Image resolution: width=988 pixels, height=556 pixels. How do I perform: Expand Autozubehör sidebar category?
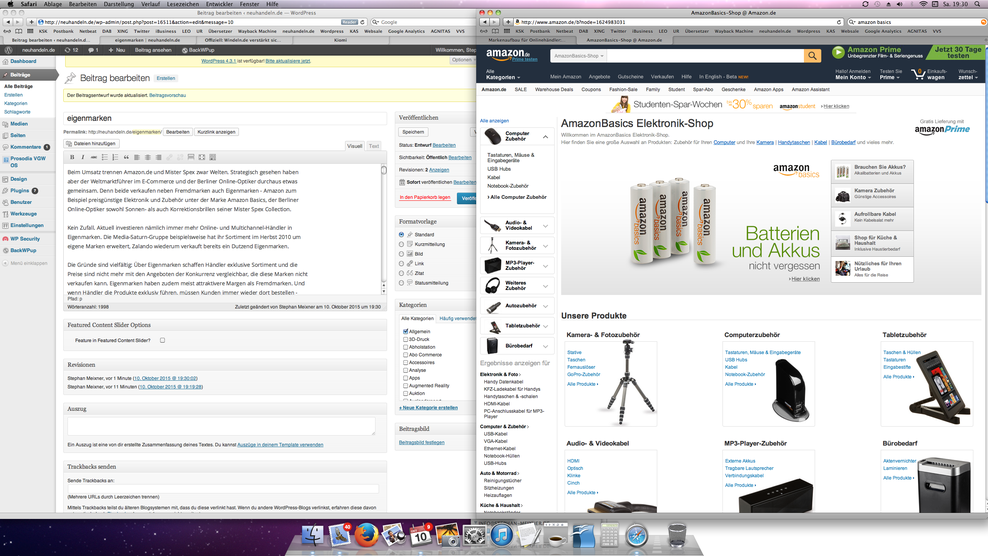pos(546,306)
